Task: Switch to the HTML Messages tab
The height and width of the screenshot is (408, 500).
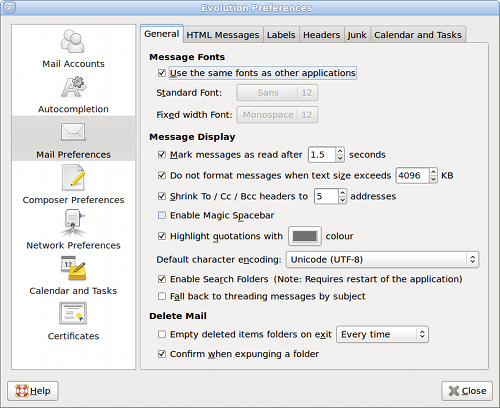Action: (x=223, y=35)
